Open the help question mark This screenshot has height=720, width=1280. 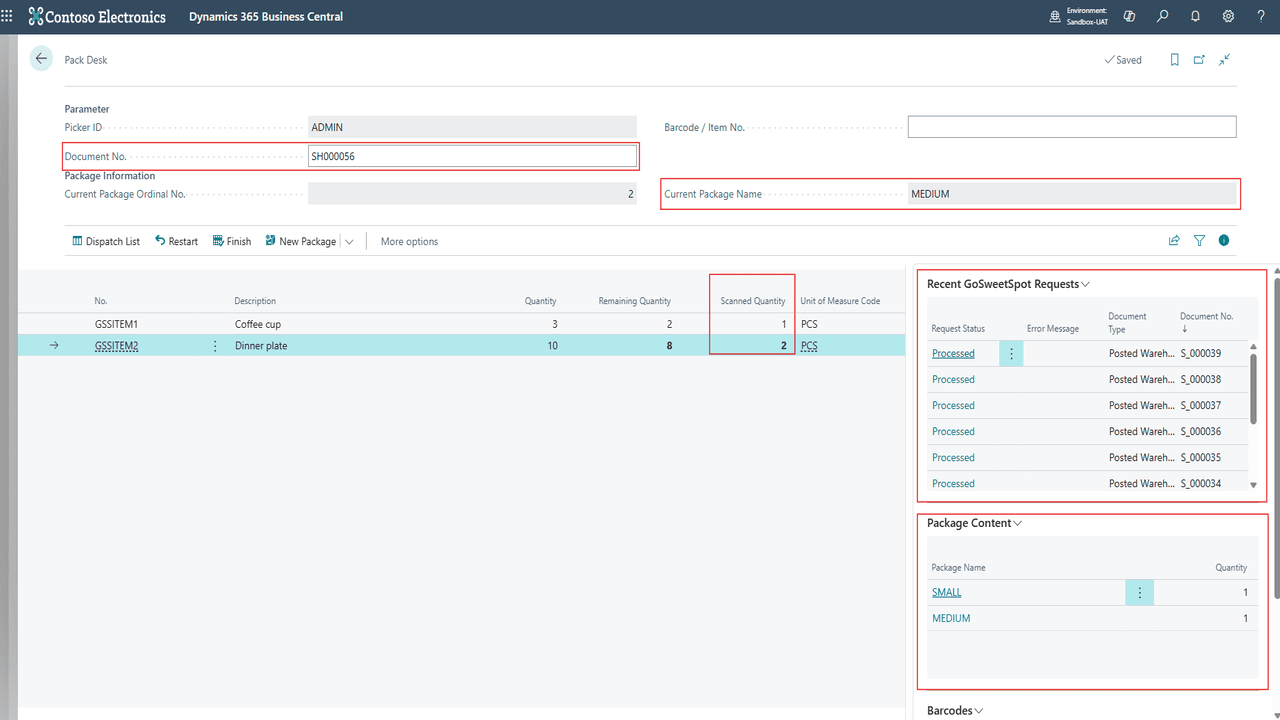[1261, 16]
